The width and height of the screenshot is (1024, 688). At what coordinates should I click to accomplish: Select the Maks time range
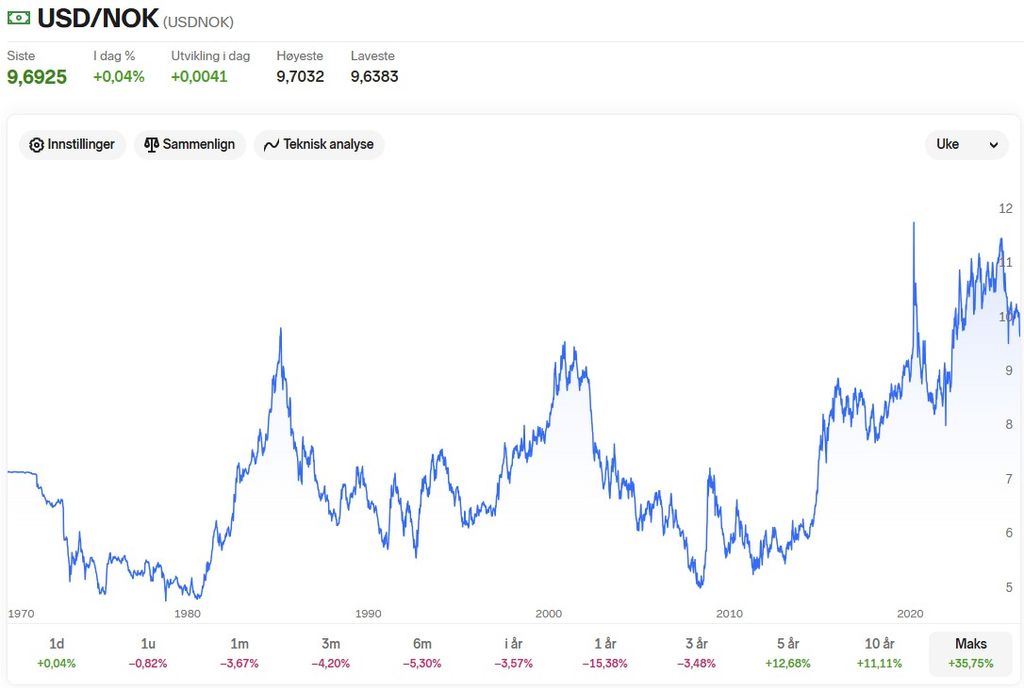(970, 653)
